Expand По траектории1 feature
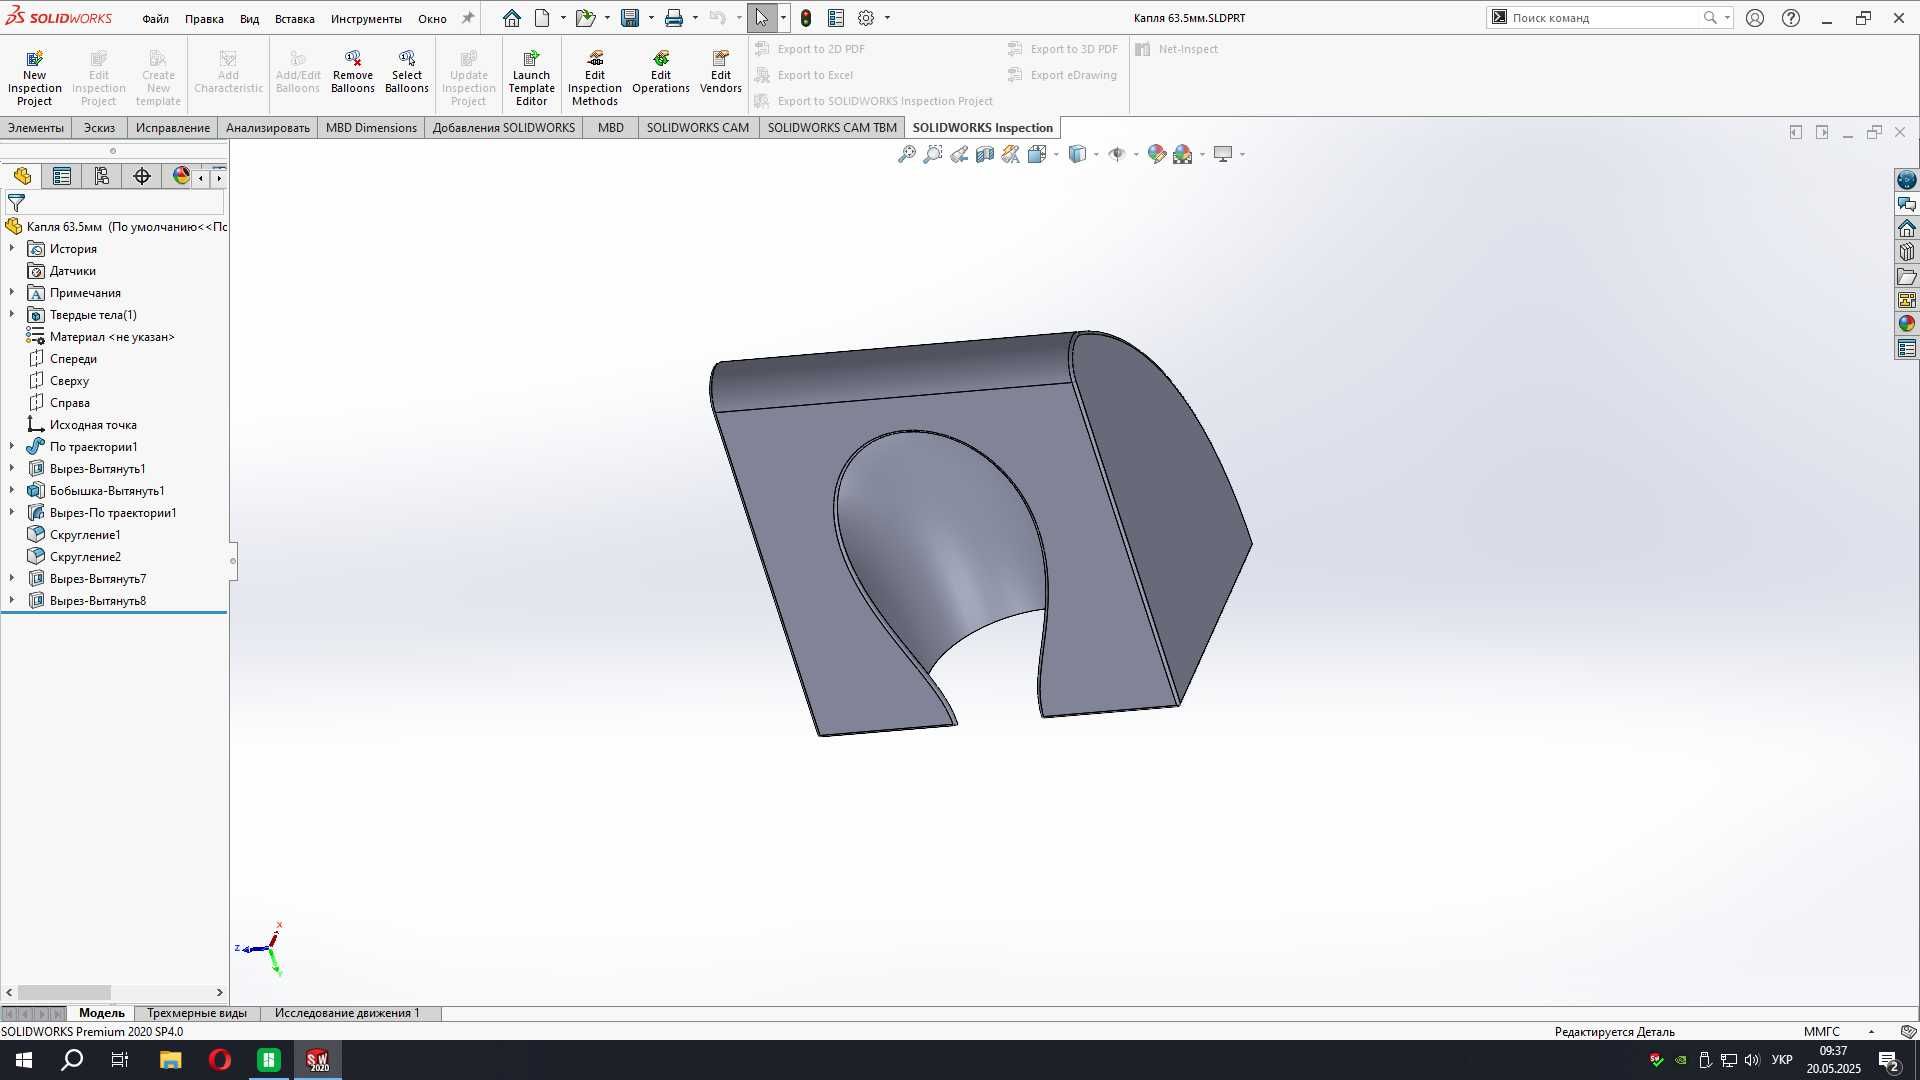 click(x=12, y=446)
